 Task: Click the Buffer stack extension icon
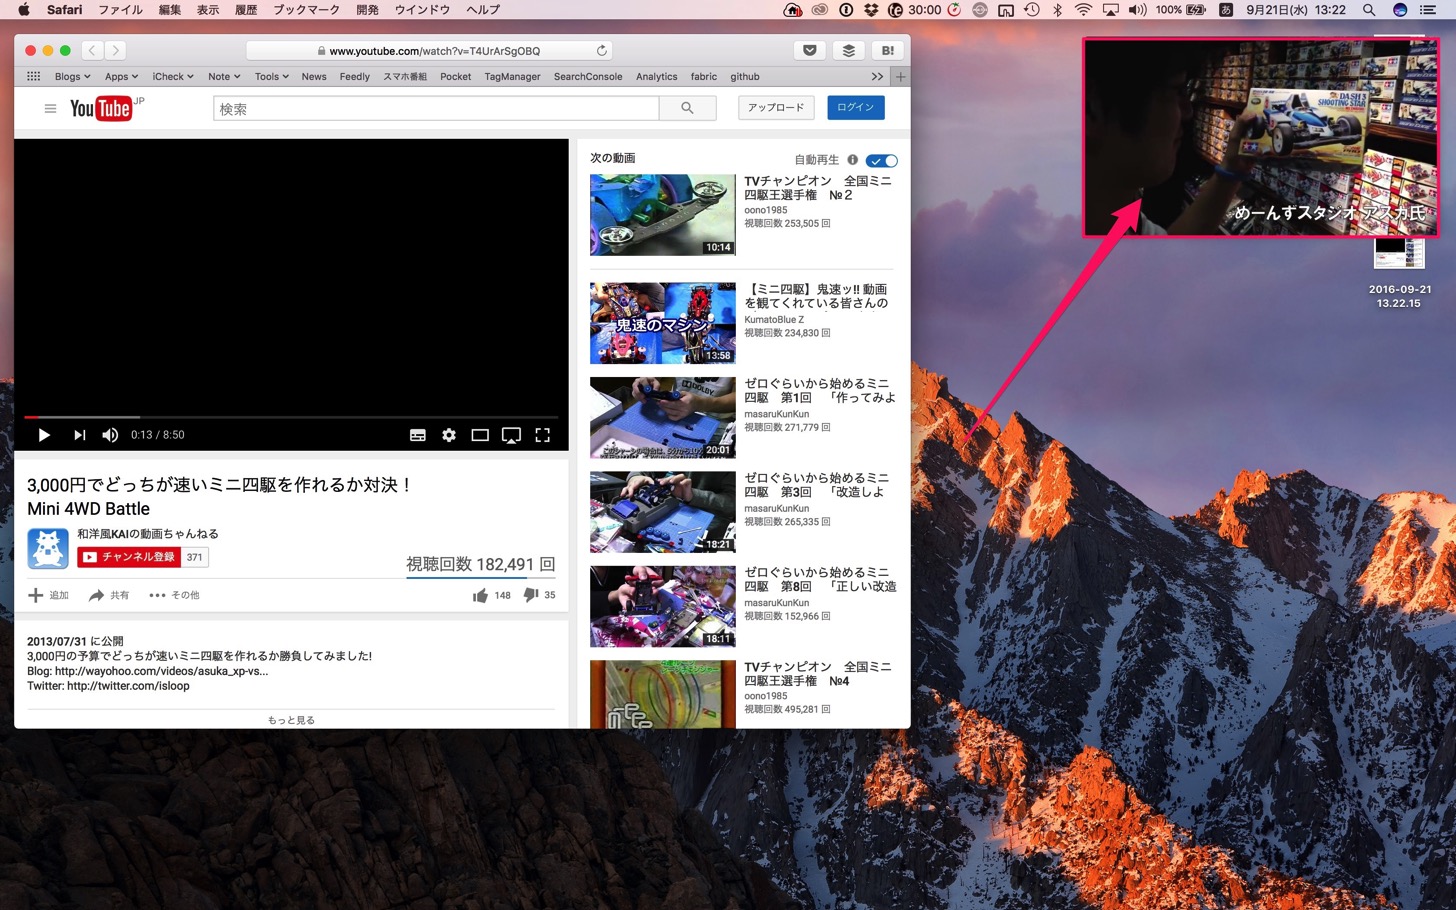pos(849,50)
